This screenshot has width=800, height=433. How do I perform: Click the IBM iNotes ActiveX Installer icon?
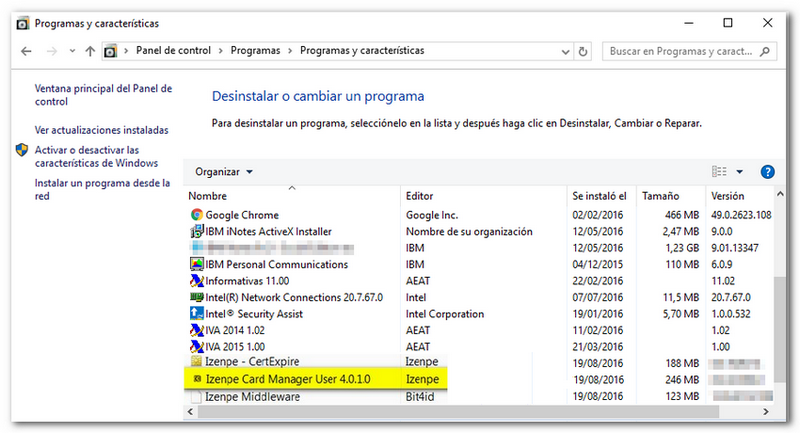click(196, 232)
